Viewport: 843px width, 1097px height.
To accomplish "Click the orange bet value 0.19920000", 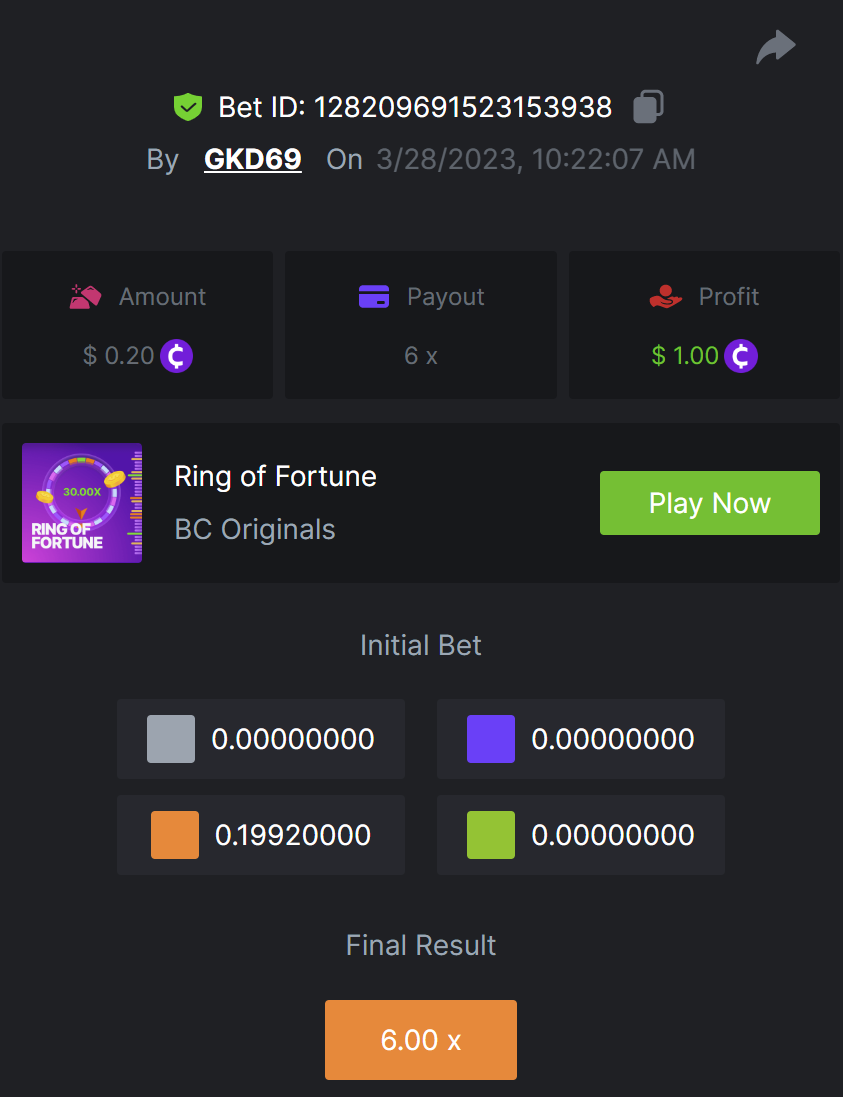I will coord(293,835).
